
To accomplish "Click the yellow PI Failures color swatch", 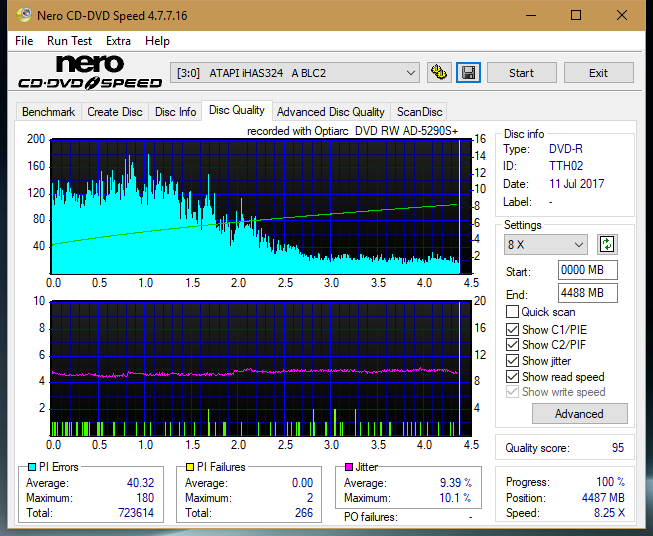I will (190, 467).
